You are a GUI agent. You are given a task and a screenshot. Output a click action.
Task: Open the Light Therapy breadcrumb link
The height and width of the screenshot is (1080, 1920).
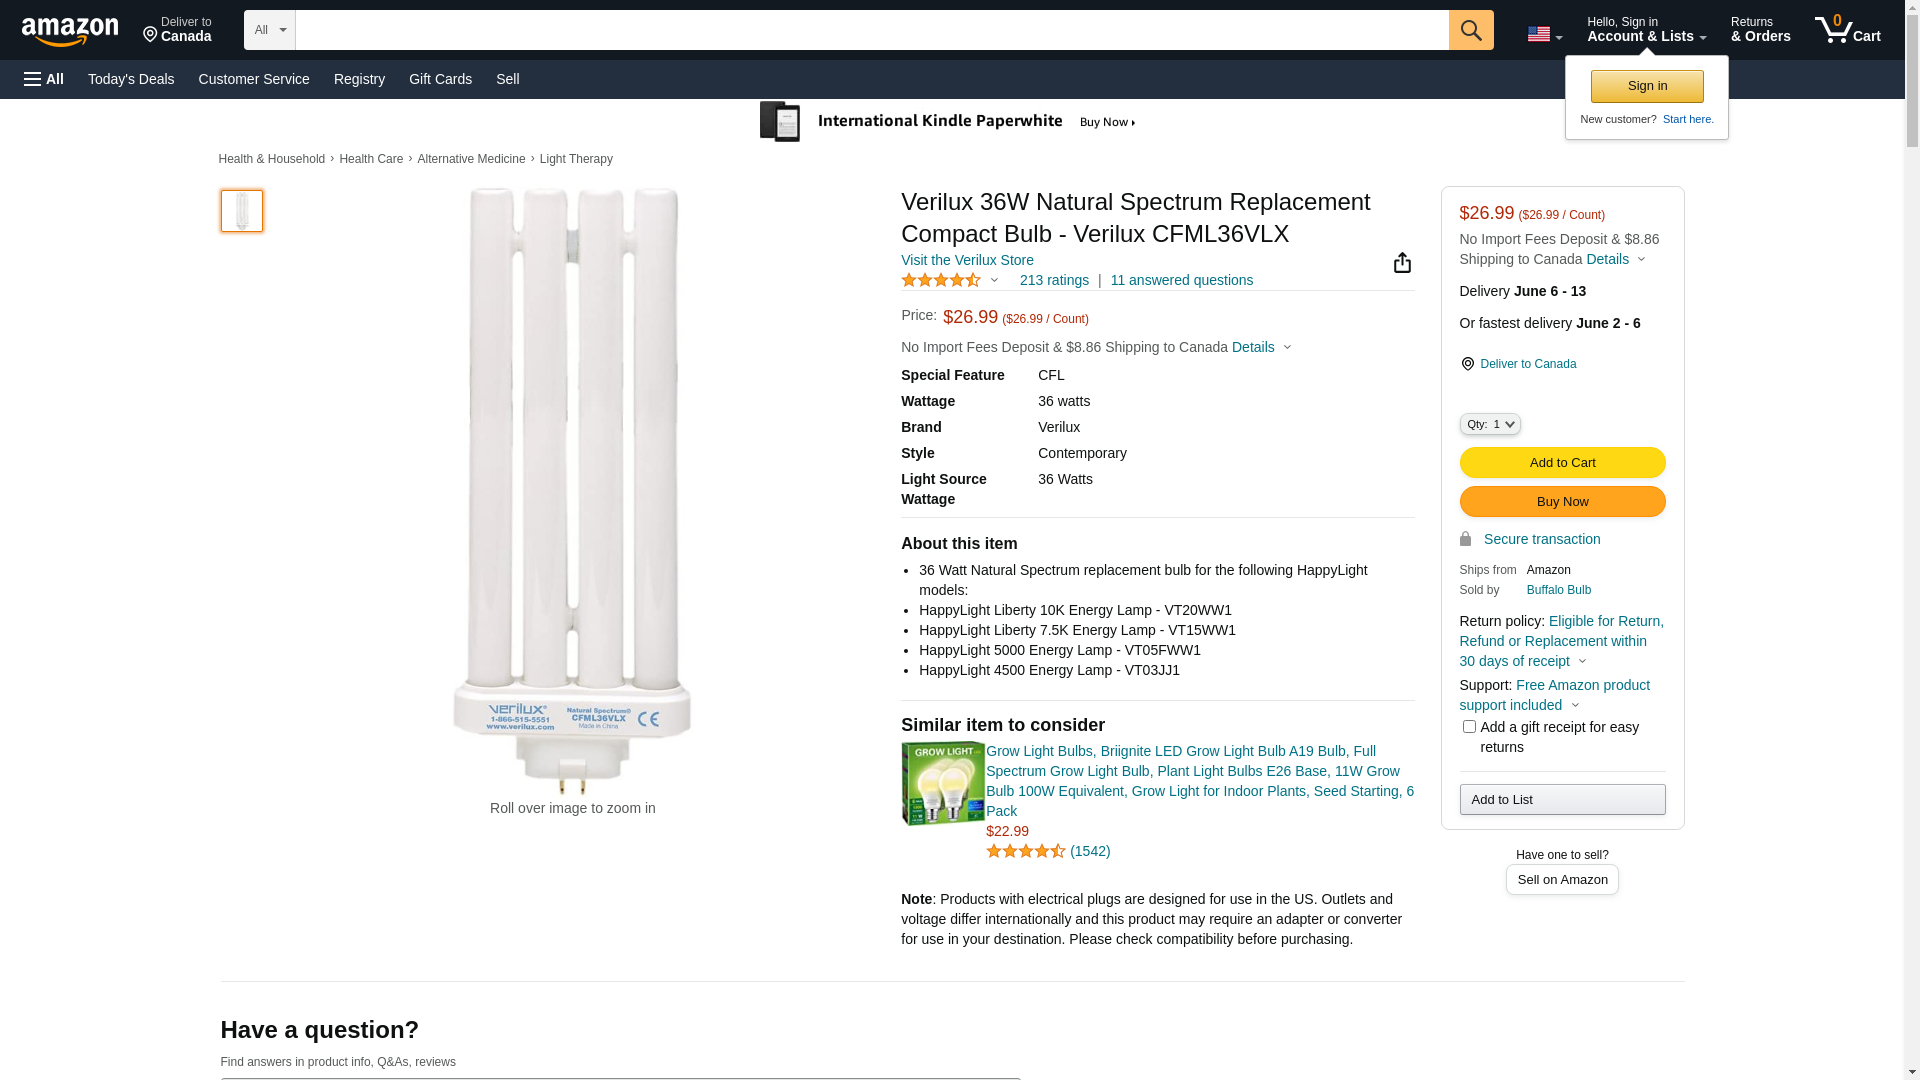tap(576, 159)
